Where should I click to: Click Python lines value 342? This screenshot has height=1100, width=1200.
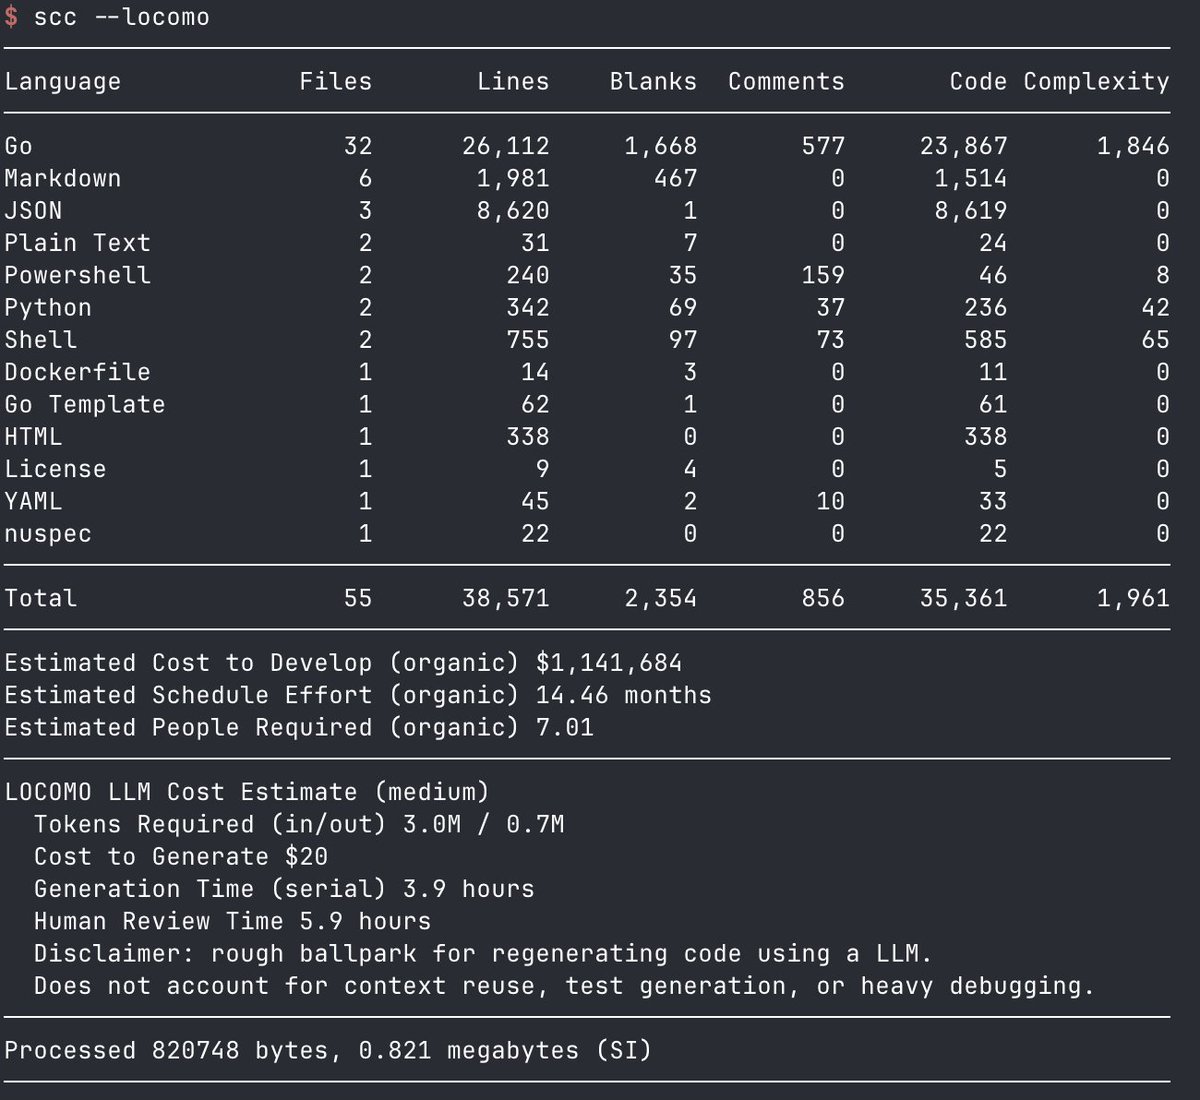(x=528, y=308)
